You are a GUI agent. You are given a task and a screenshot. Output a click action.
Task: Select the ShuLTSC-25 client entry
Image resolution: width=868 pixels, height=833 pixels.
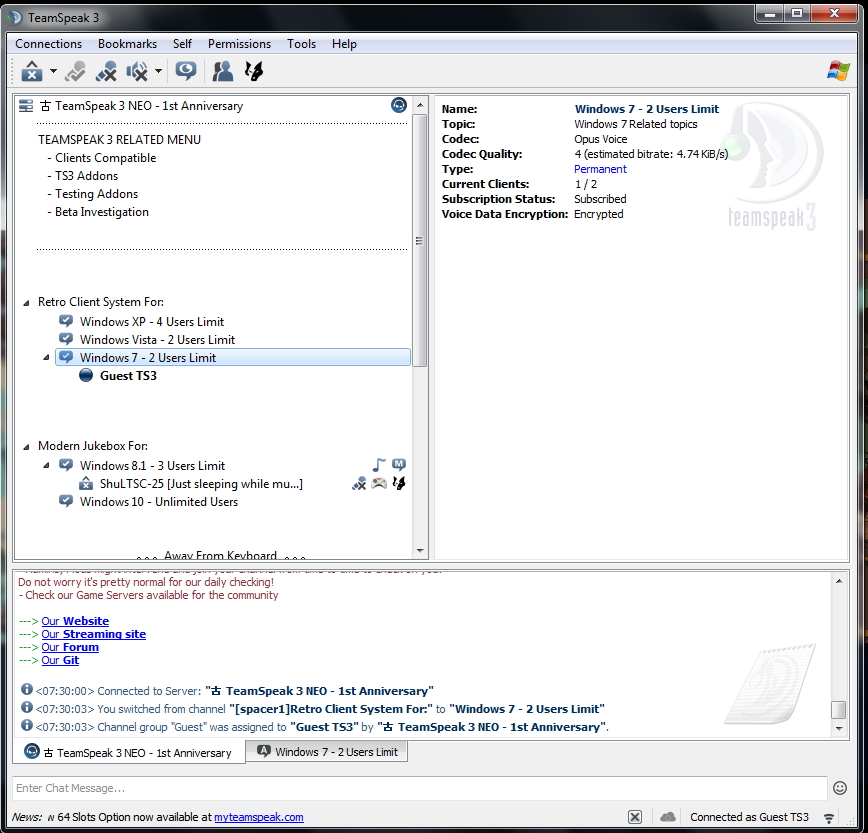[201, 484]
